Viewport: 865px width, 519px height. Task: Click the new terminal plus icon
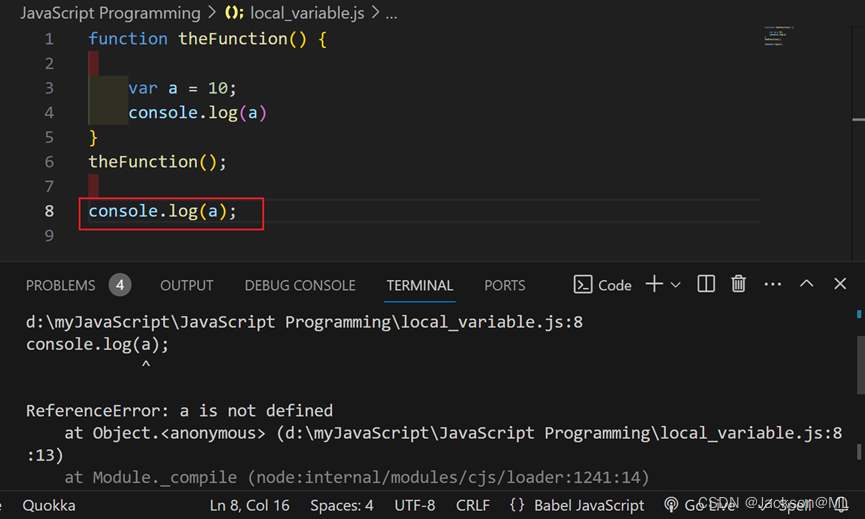(654, 285)
